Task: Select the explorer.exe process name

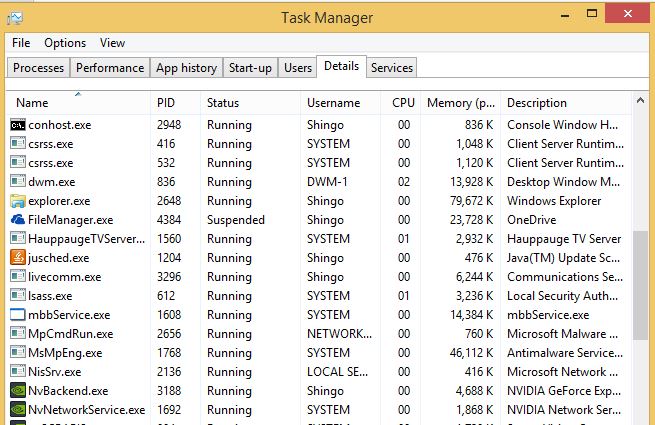Action: (x=59, y=201)
